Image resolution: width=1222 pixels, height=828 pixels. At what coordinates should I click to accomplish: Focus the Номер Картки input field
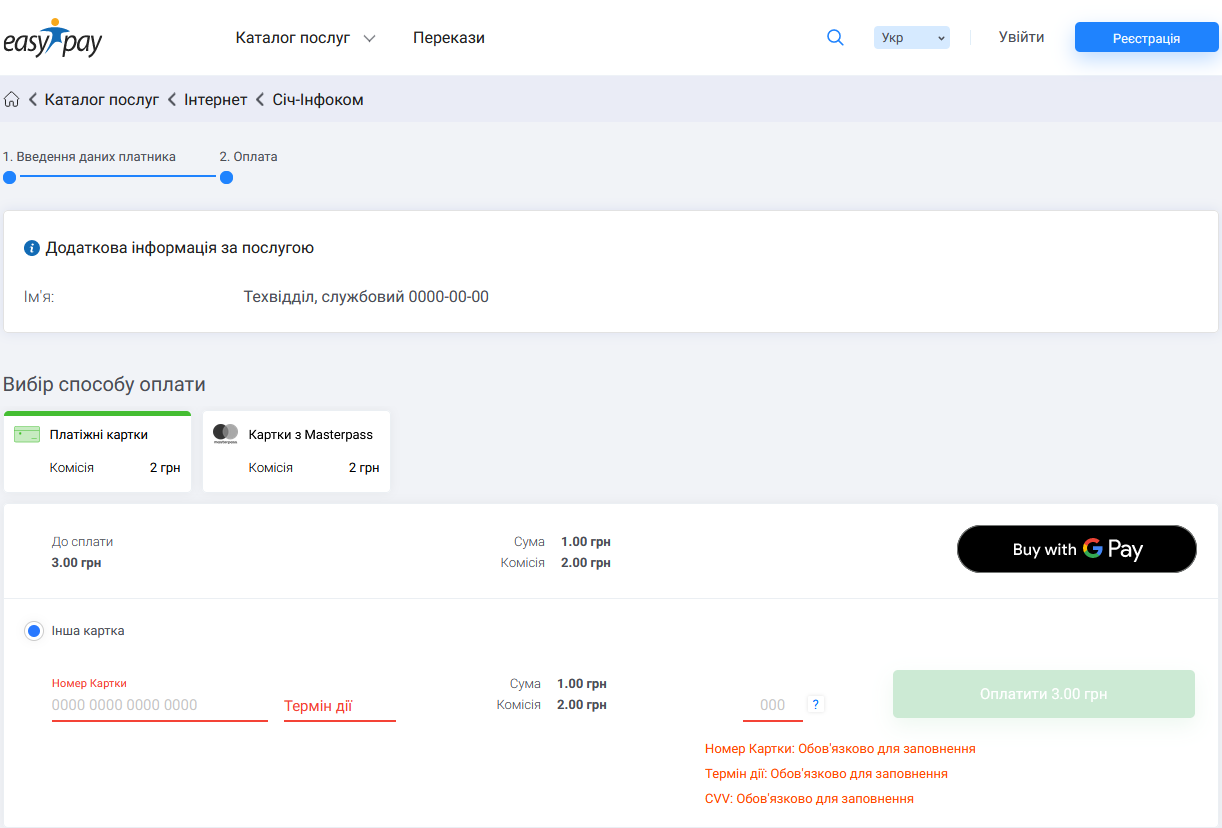159,705
